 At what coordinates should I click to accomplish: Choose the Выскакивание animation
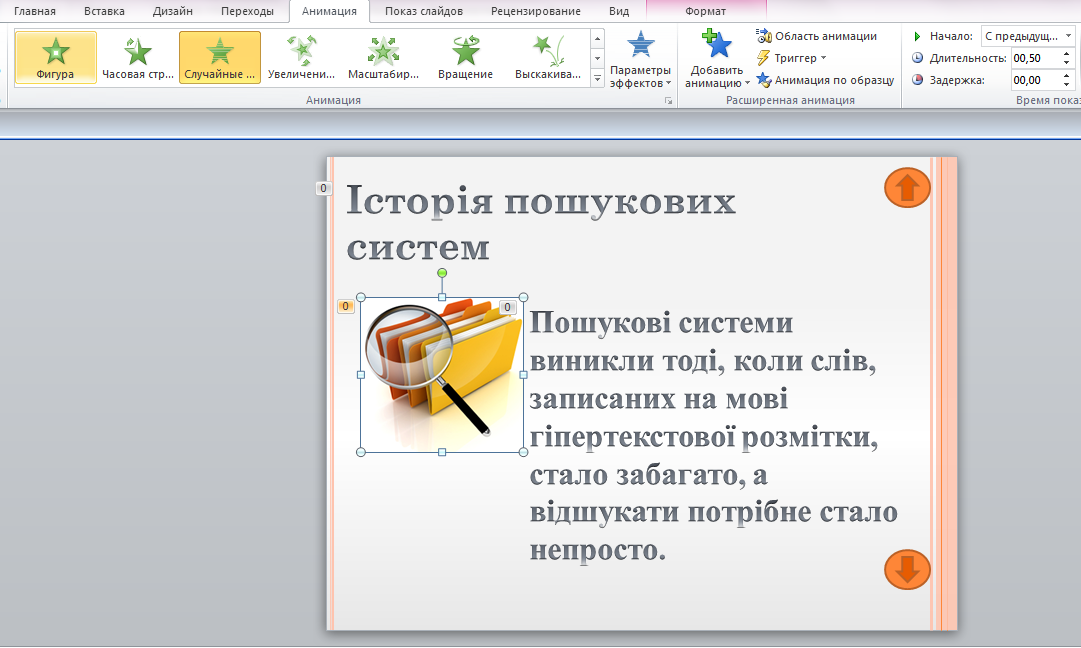coord(548,57)
